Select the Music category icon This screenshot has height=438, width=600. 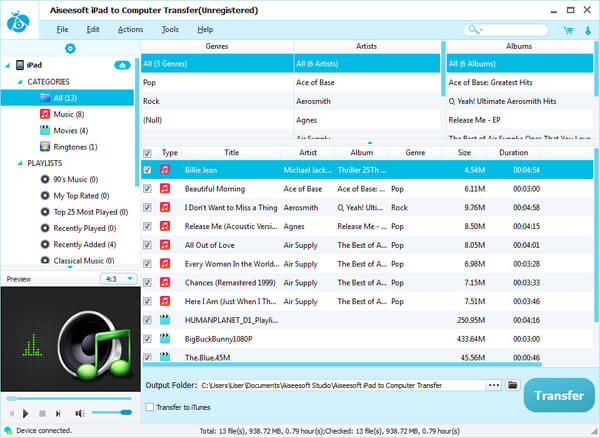tap(45, 114)
